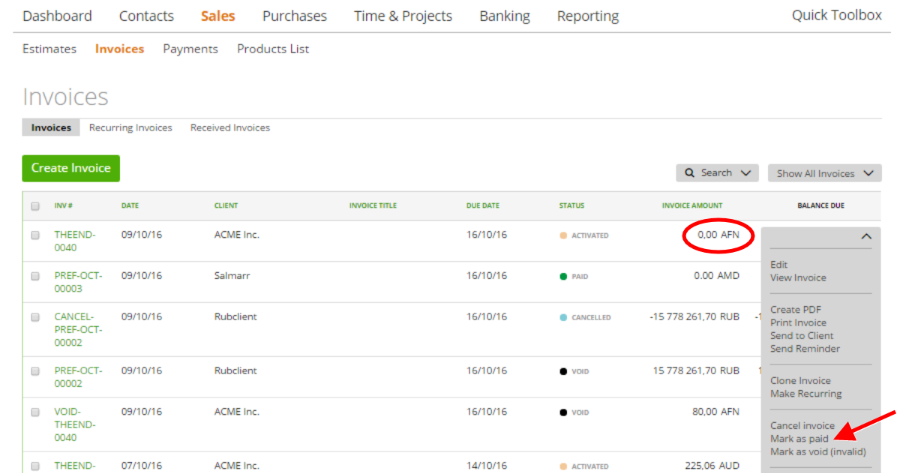This screenshot has width=918, height=473.
Task: Sort by INV # column header
Action: tap(63, 205)
